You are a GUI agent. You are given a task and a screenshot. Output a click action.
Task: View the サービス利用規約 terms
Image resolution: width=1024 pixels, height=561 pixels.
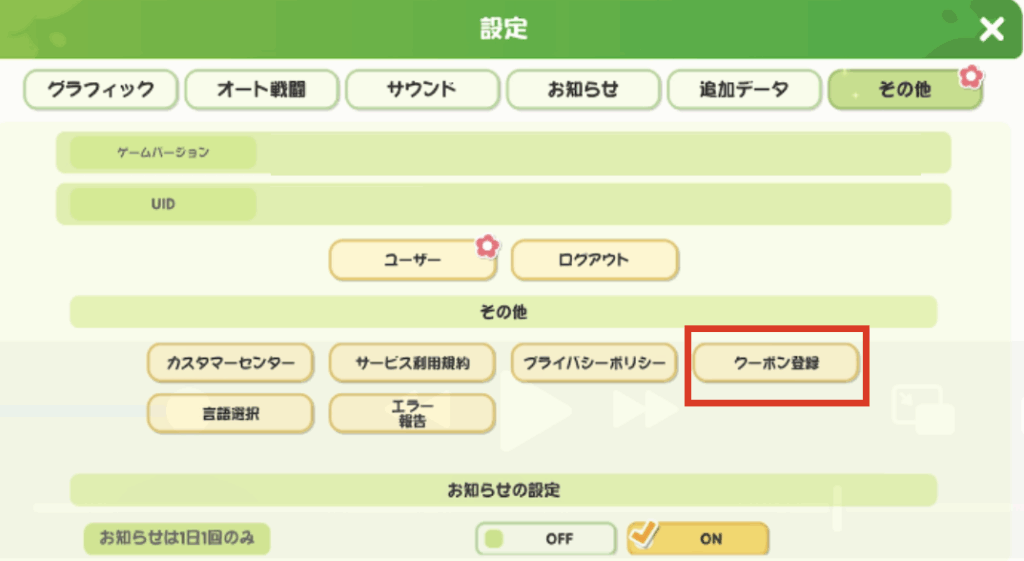(x=412, y=364)
